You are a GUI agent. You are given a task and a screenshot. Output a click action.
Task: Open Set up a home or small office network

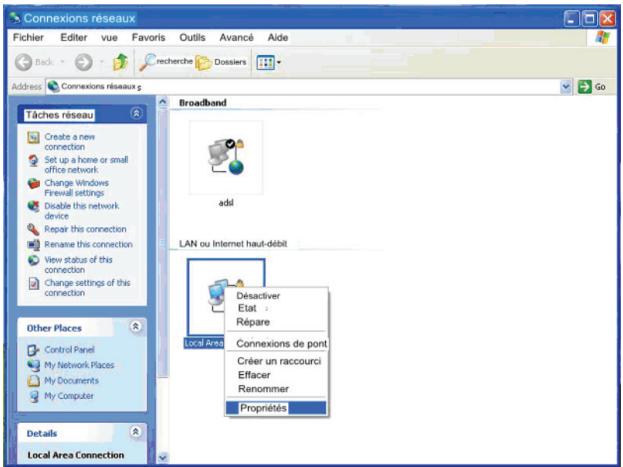point(86,165)
